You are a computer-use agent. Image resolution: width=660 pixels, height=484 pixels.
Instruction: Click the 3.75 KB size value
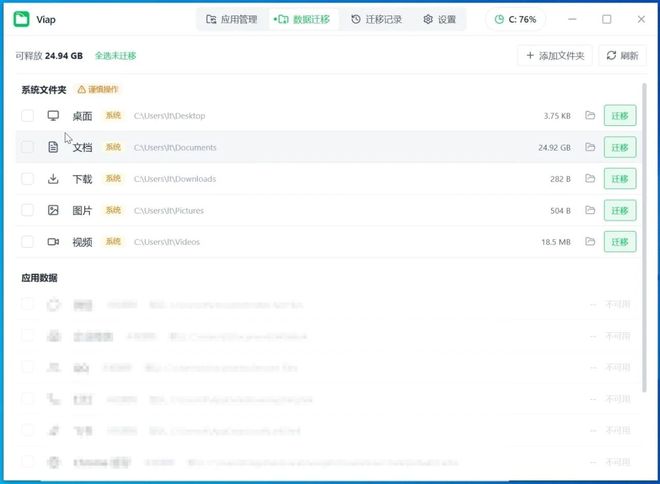(557, 116)
